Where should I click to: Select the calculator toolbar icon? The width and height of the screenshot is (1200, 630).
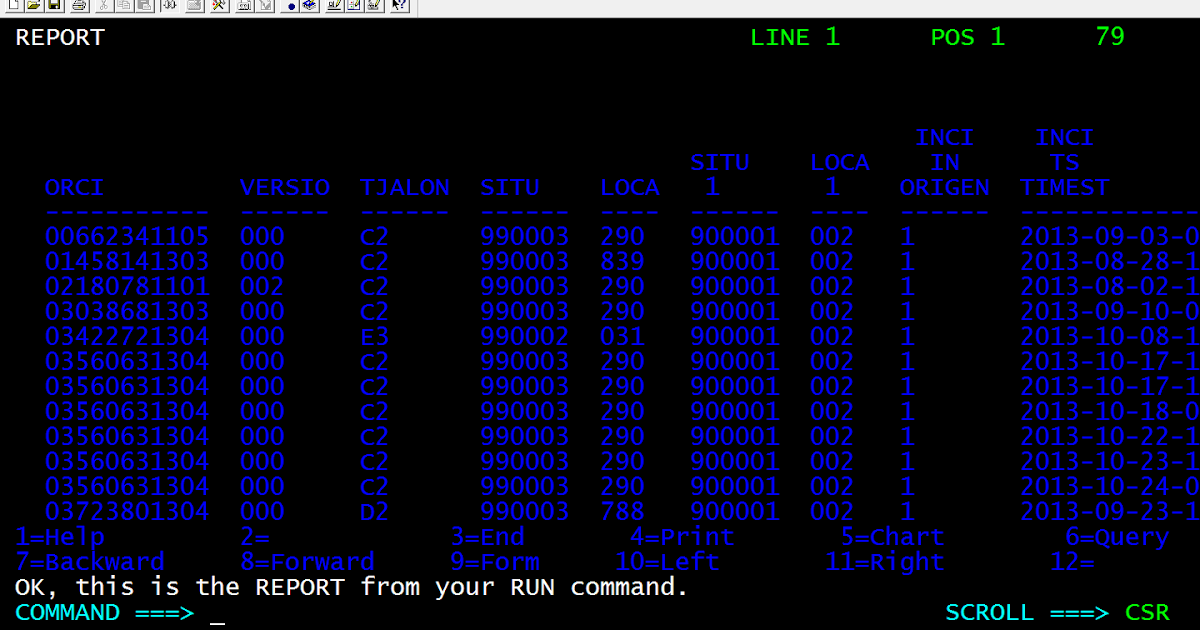(243, 7)
